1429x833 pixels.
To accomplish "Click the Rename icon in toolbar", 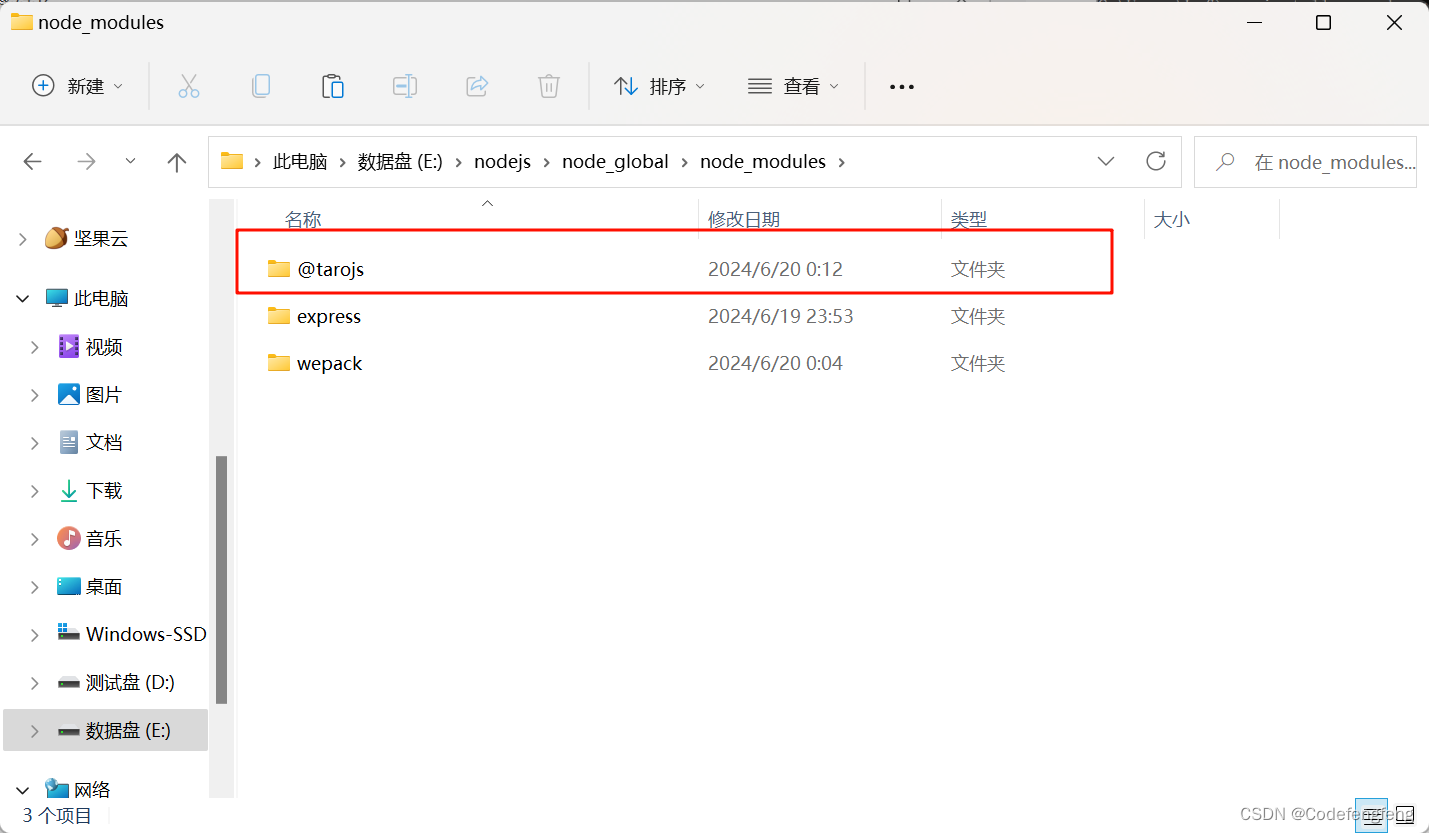I will click(x=405, y=86).
